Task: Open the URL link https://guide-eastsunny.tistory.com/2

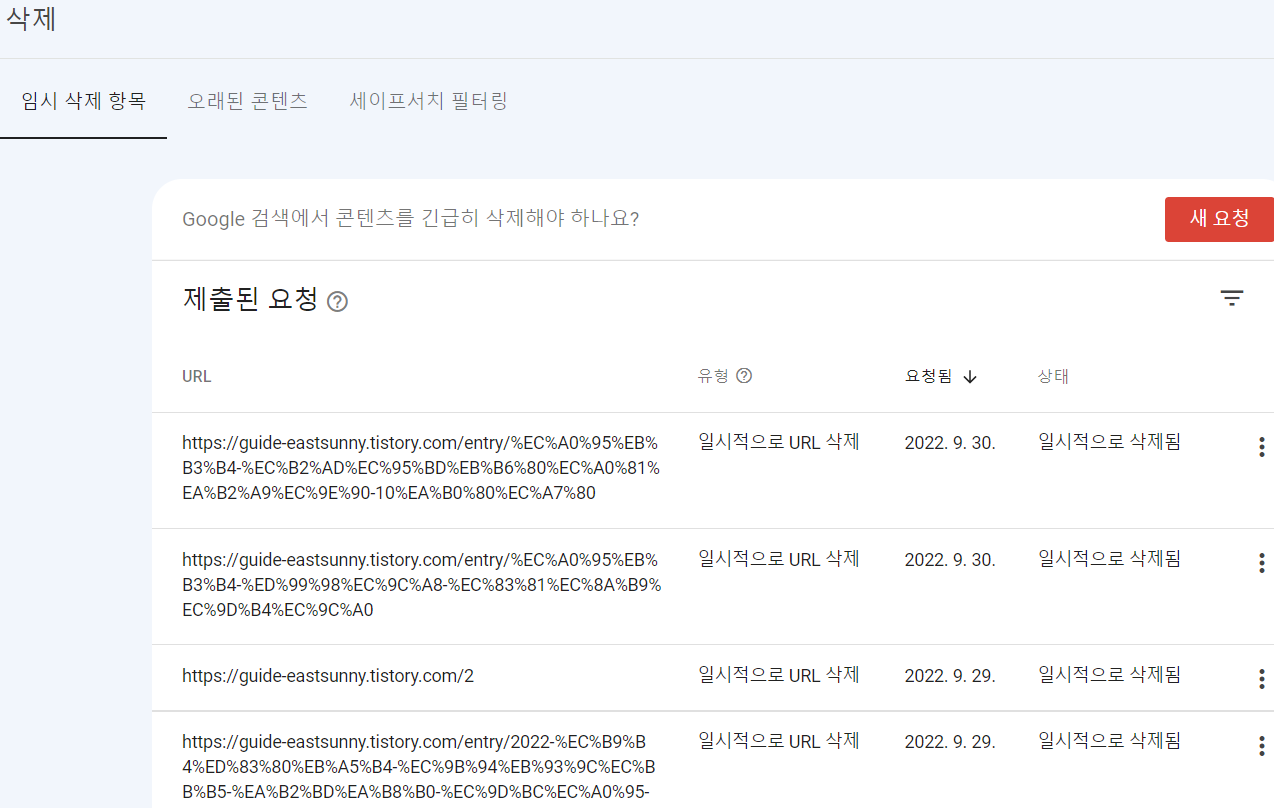Action: point(328,676)
